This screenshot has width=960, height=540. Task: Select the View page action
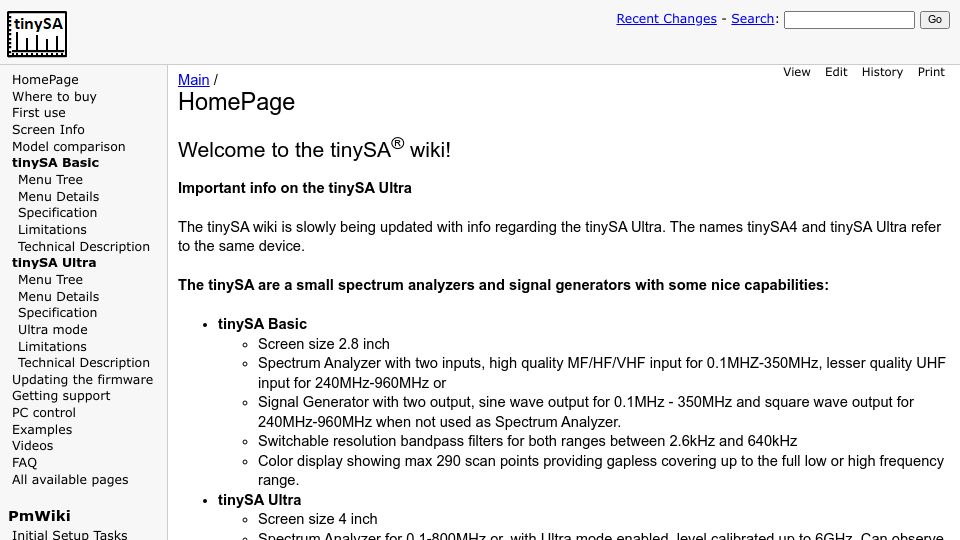pyautogui.click(x=797, y=72)
